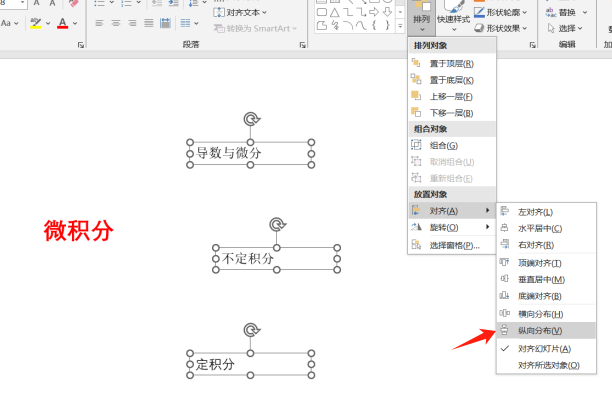The height and width of the screenshot is (405, 612).
Task: Pick the curve line shape
Action: tap(361, 26)
